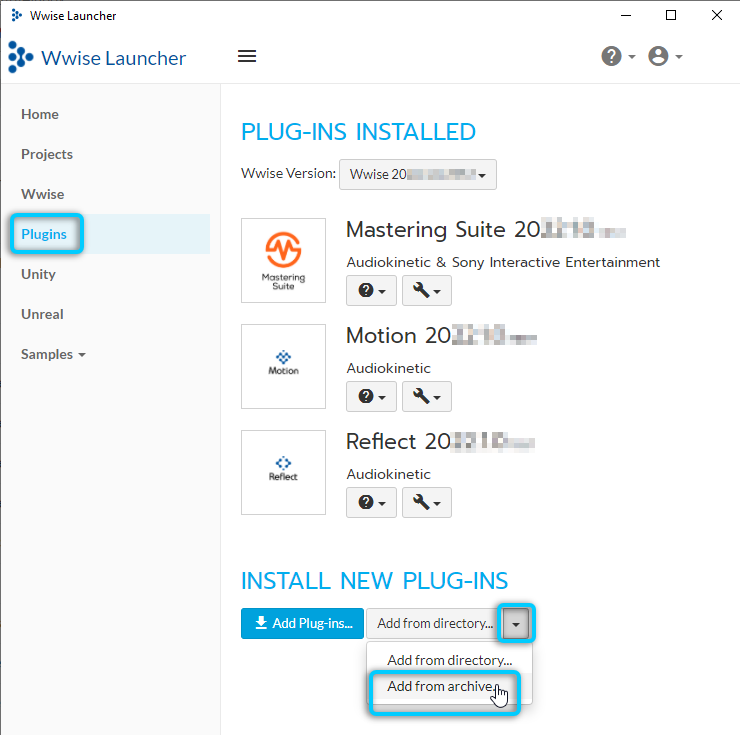Choose Add from directory in dropdown list
This screenshot has width=740, height=735.
449,660
